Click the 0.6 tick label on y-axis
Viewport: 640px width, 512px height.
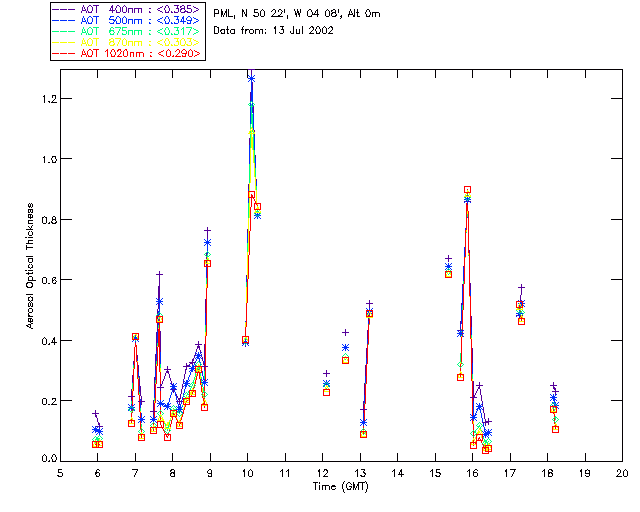click(46, 280)
